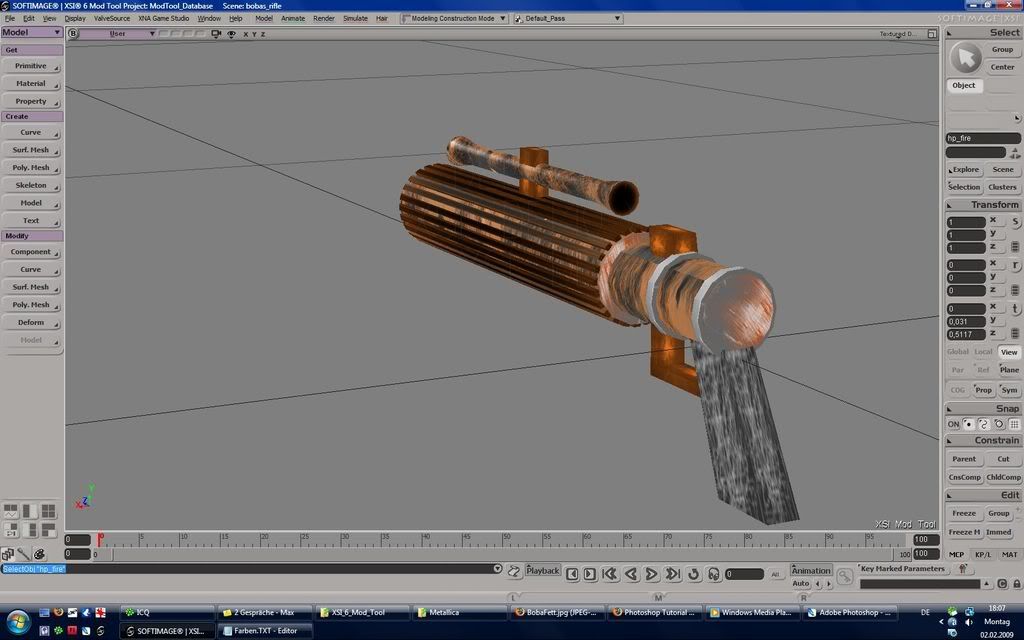The height and width of the screenshot is (640, 1024).
Task: Open the Render menu
Action: click(x=324, y=18)
